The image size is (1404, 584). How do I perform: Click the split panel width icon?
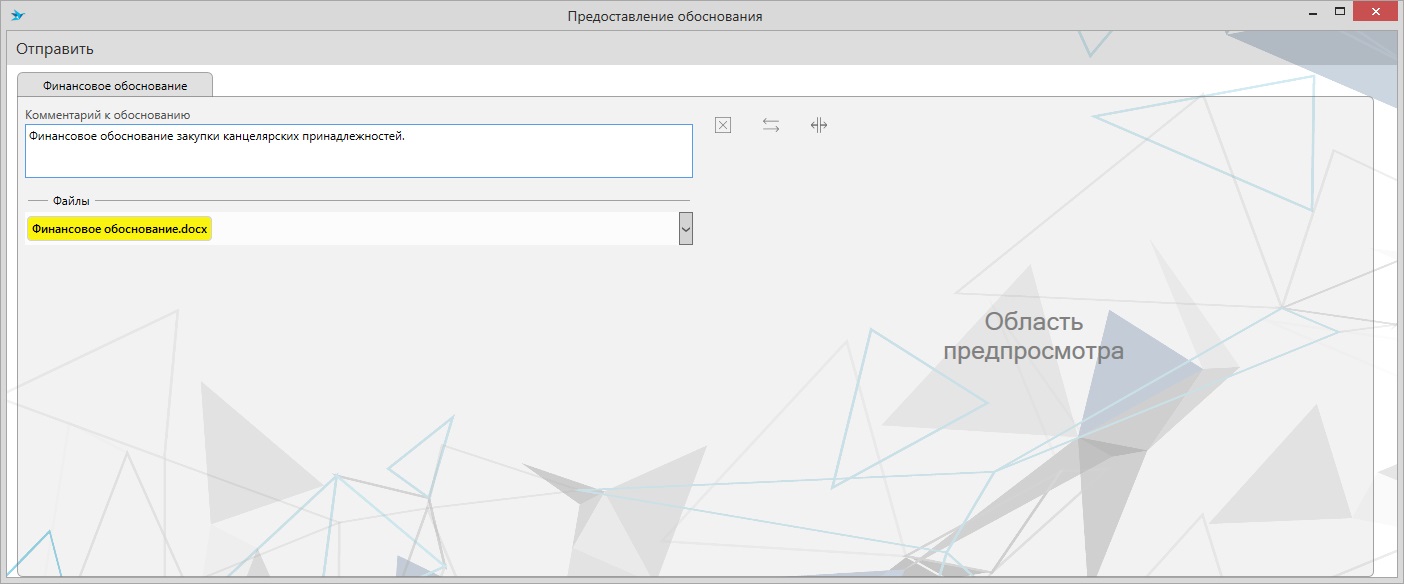point(819,125)
